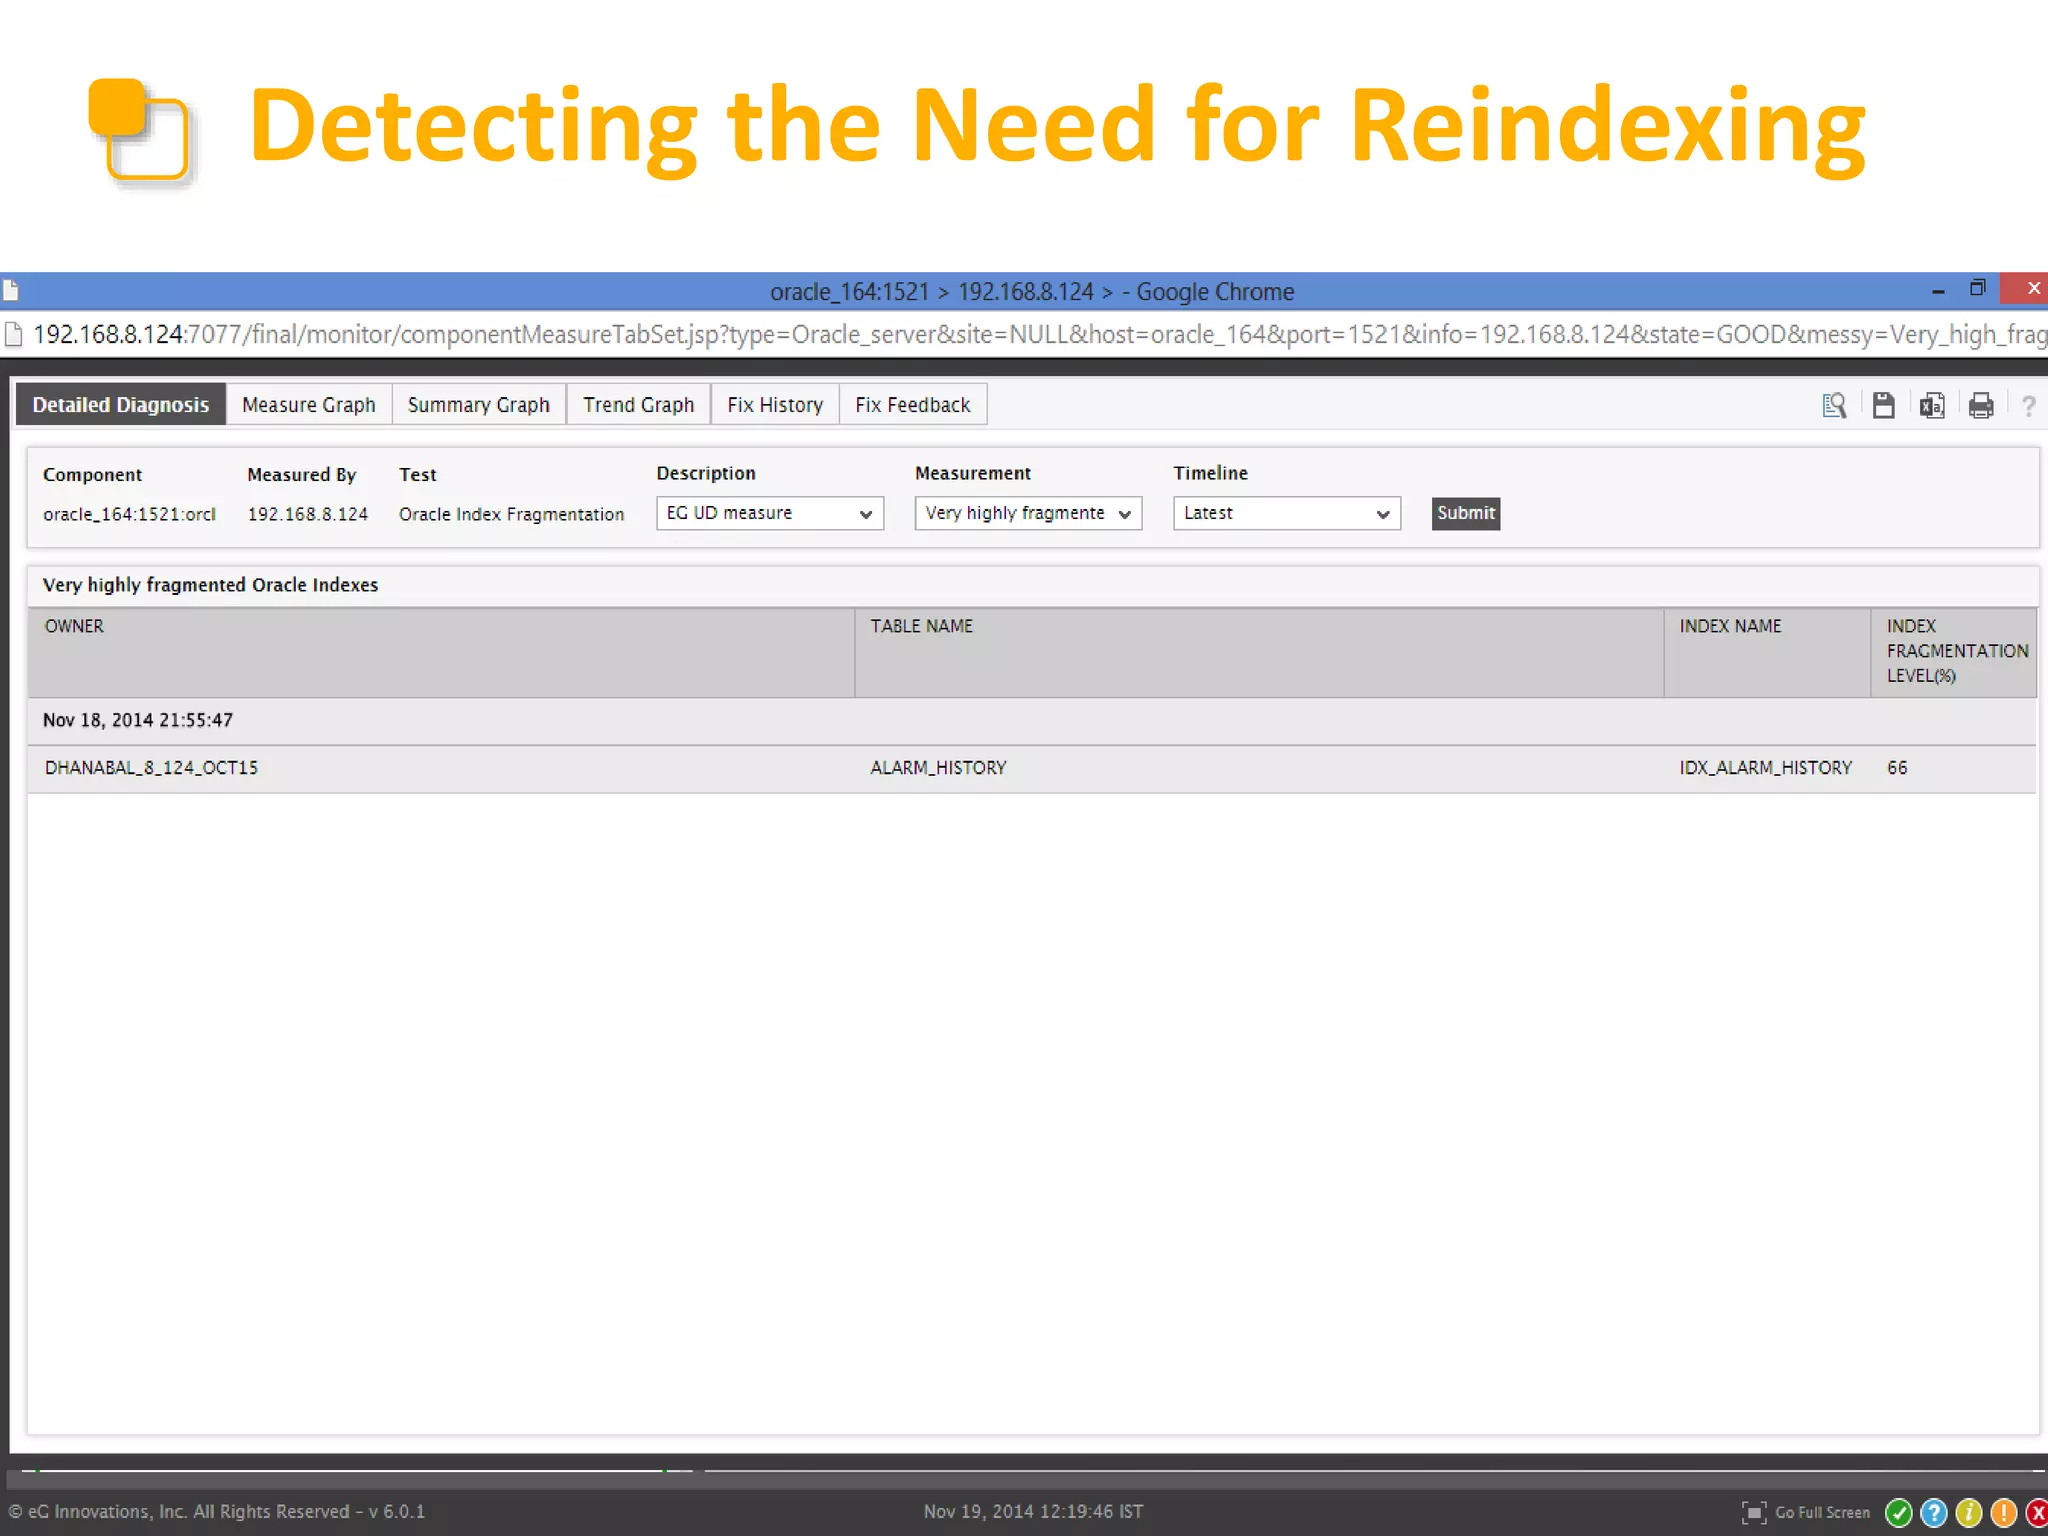The height and width of the screenshot is (1536, 2048).
Task: Click the Submit button
Action: [1466, 513]
